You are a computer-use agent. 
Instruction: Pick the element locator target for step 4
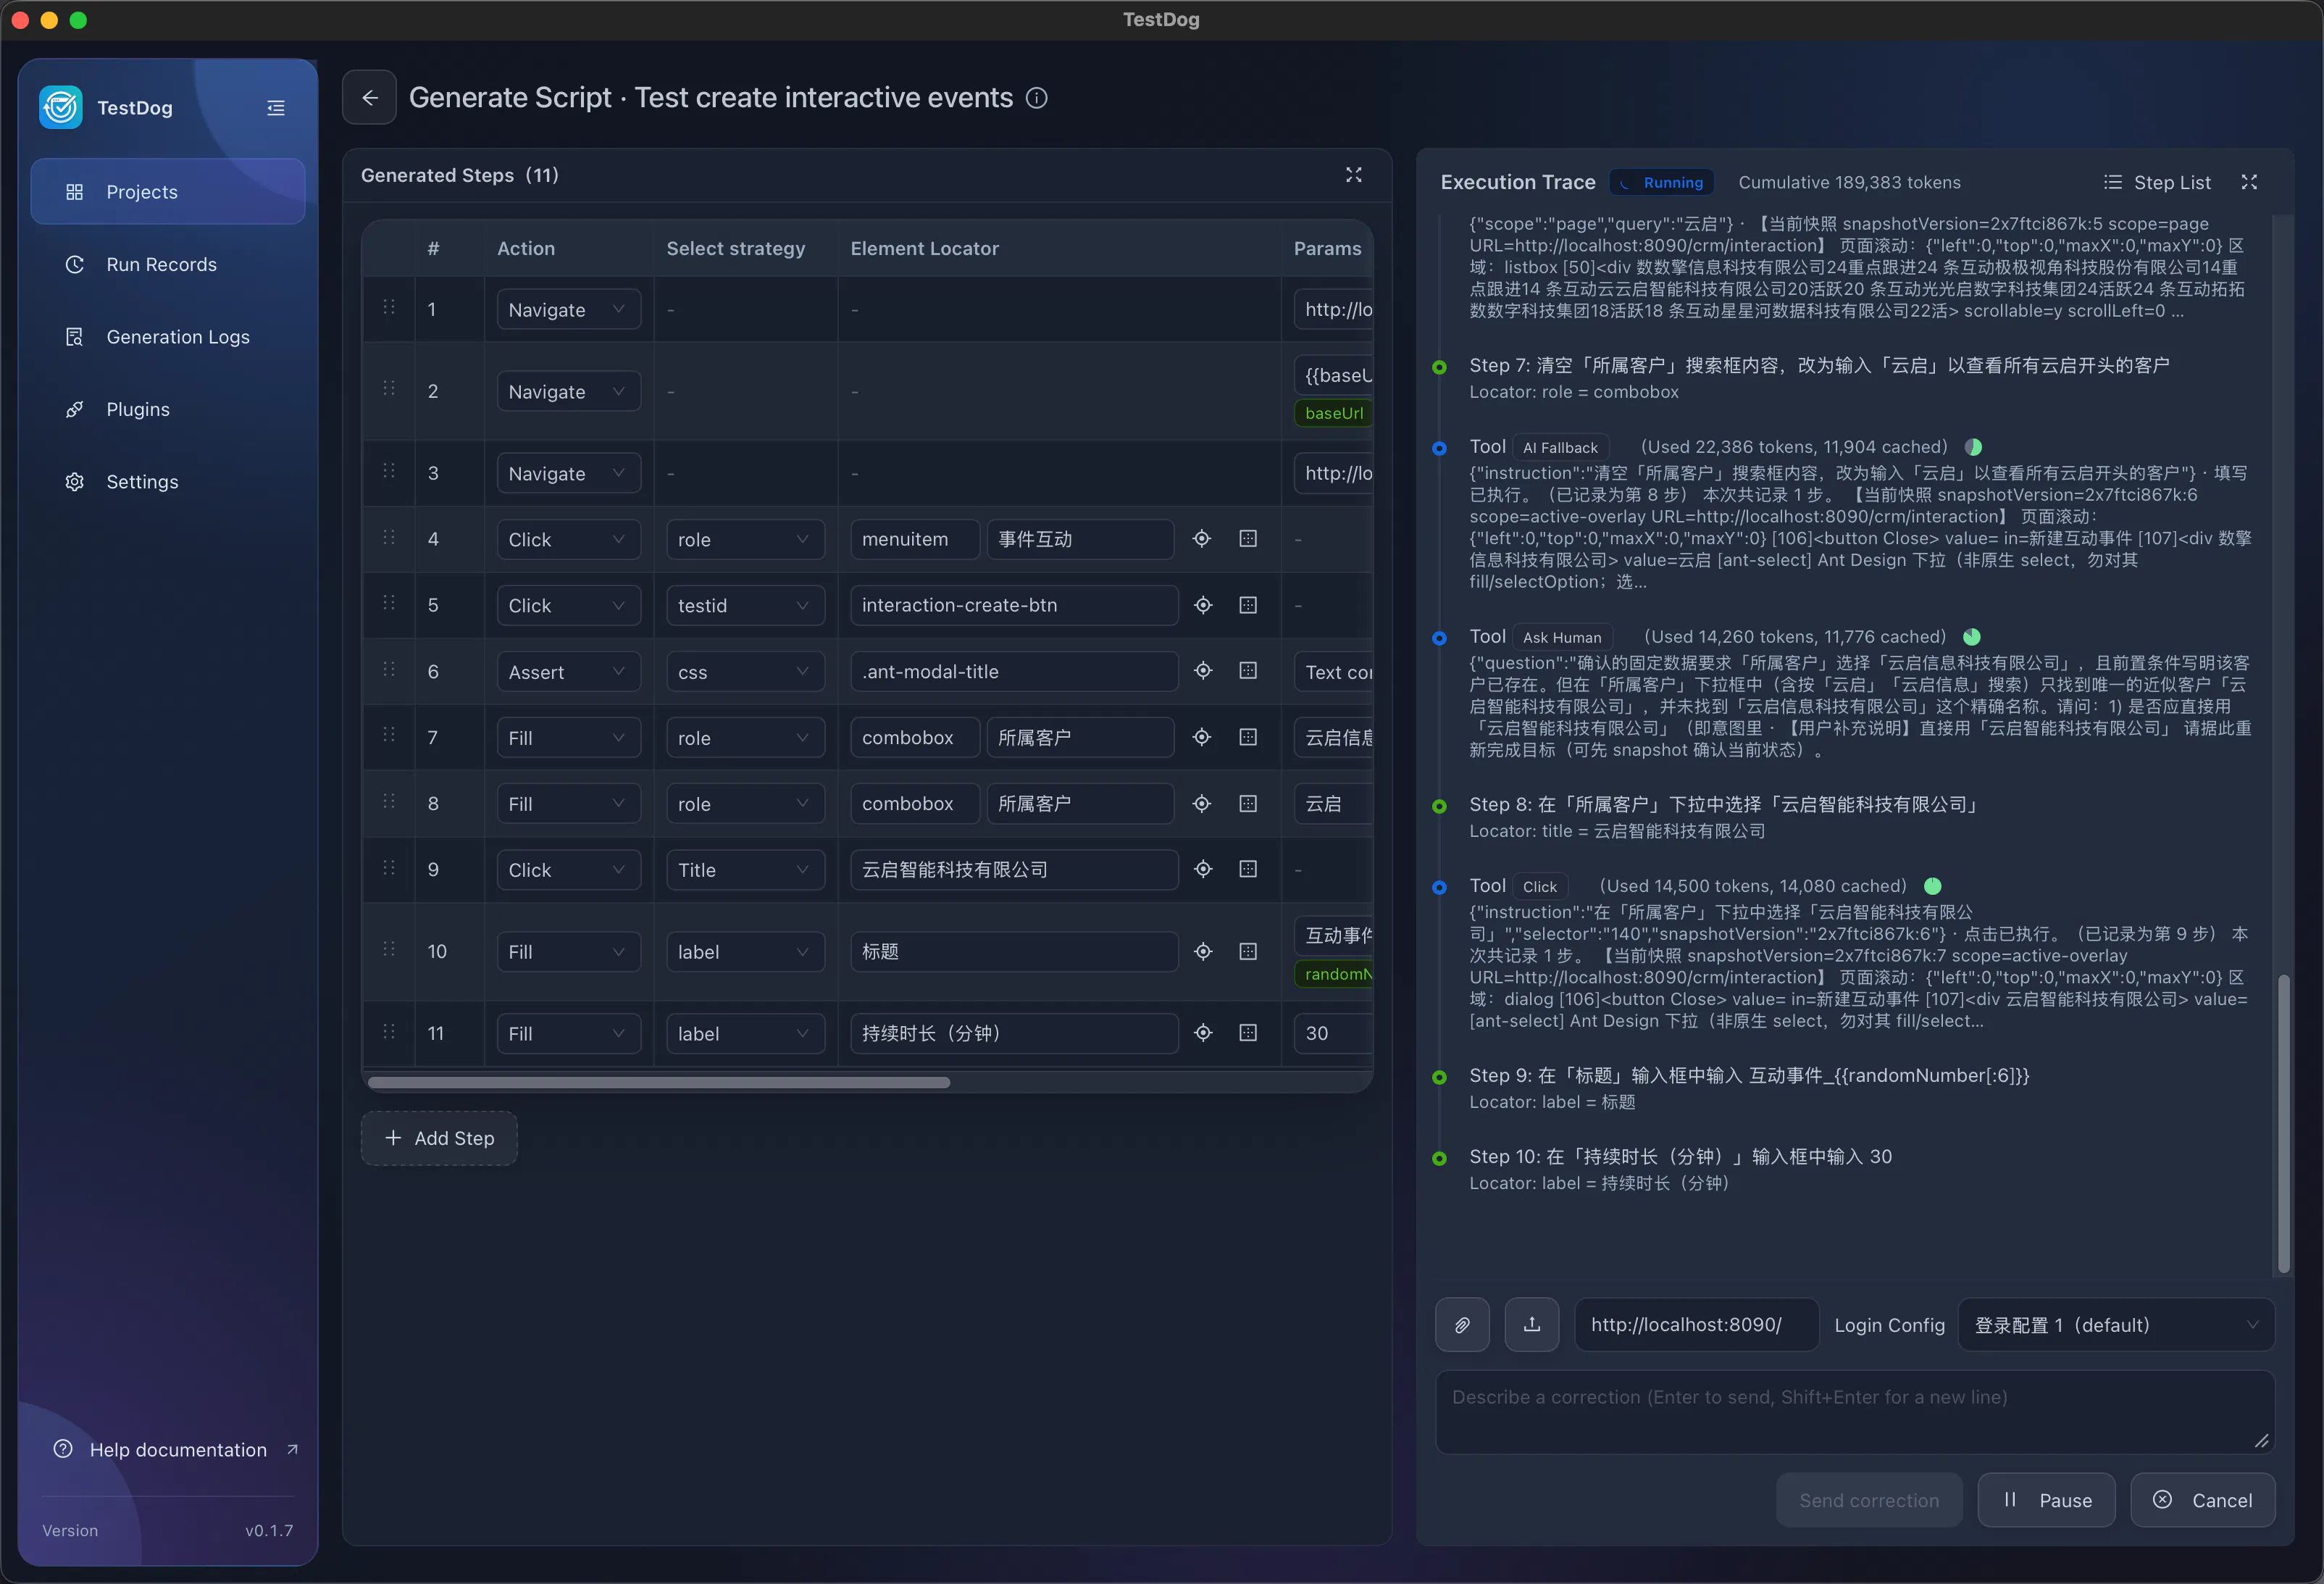[1202, 539]
